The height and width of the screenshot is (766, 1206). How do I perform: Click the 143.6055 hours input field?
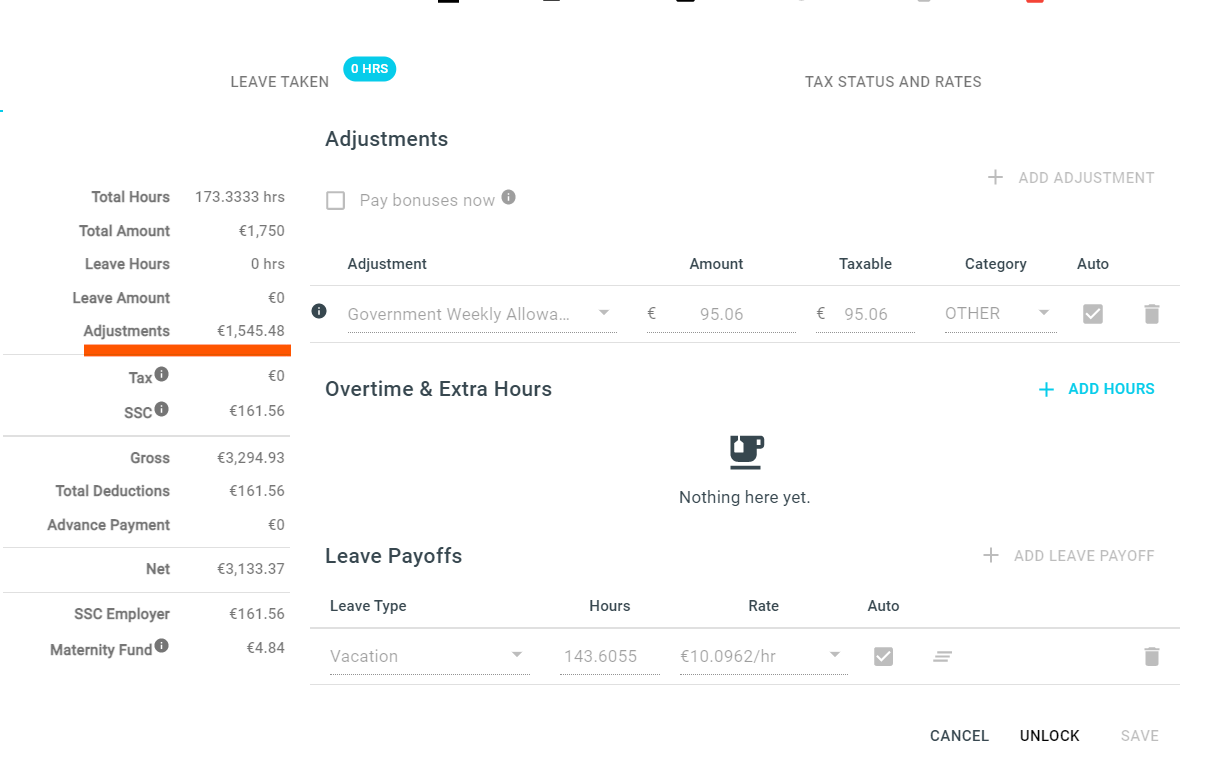(609, 656)
